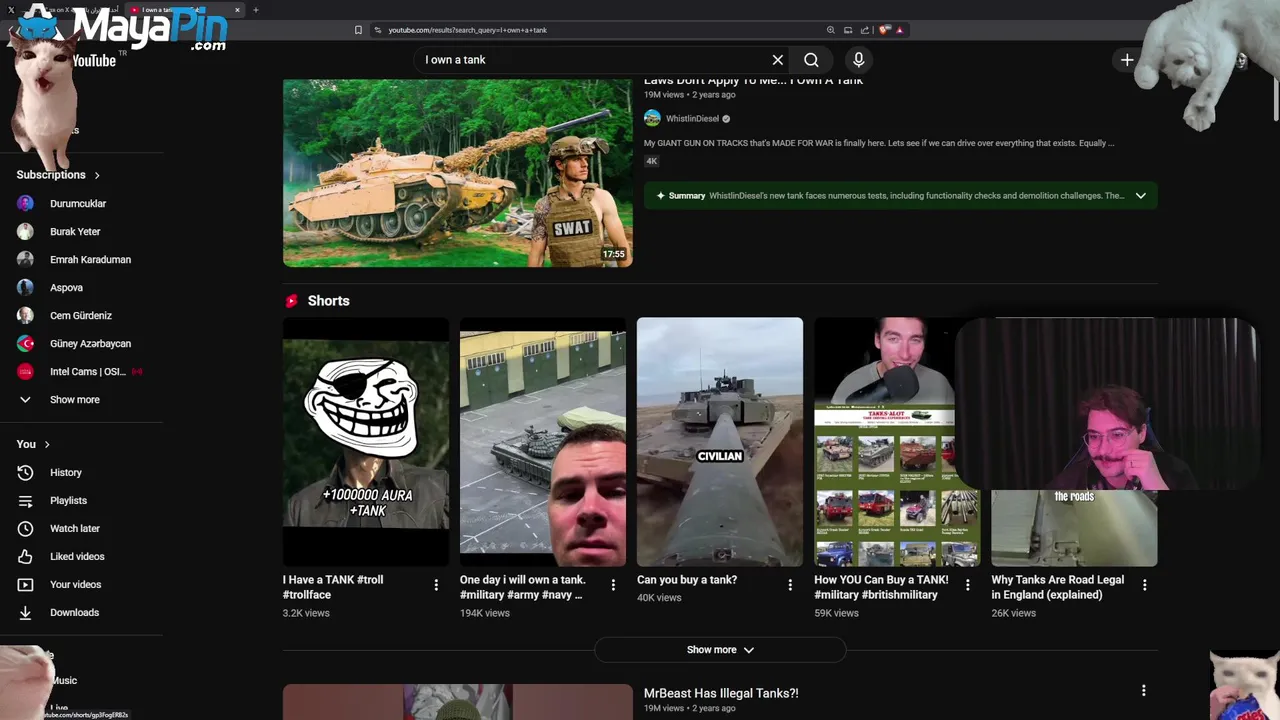Open more options for 'I Have a TANK' short
The height and width of the screenshot is (720, 1280).
point(436,585)
